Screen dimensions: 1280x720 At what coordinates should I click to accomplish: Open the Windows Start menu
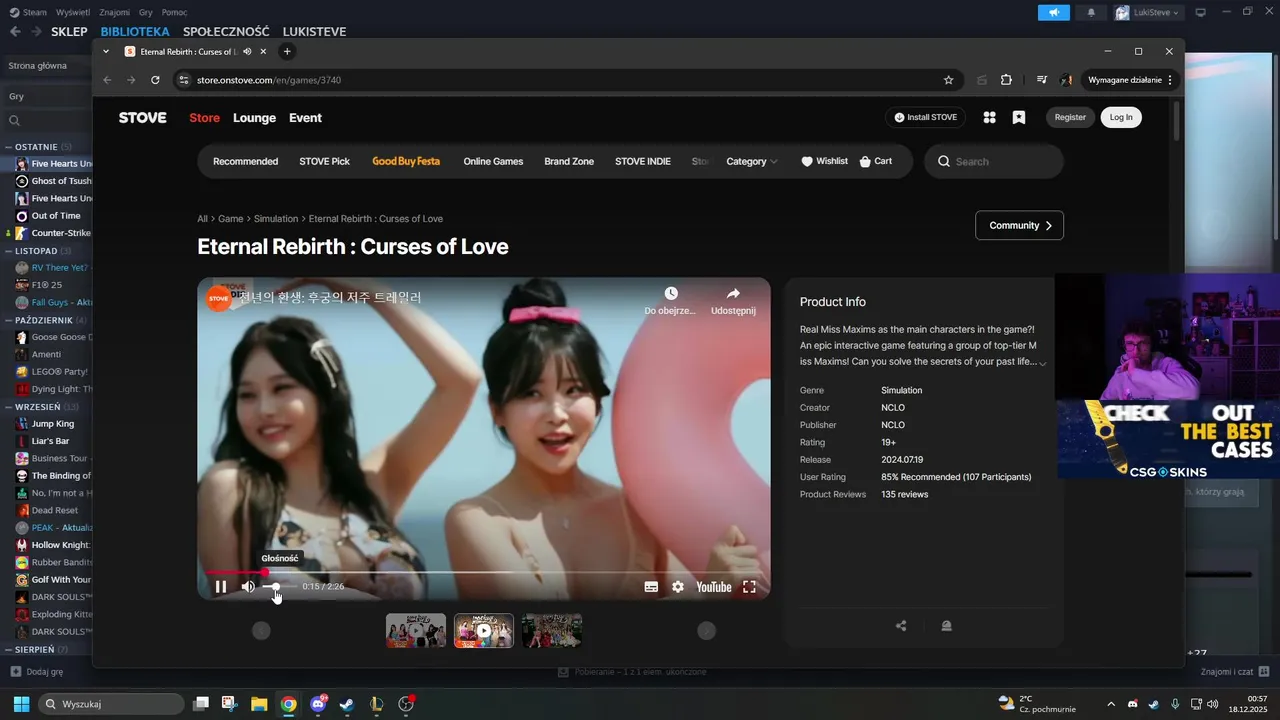click(x=21, y=704)
